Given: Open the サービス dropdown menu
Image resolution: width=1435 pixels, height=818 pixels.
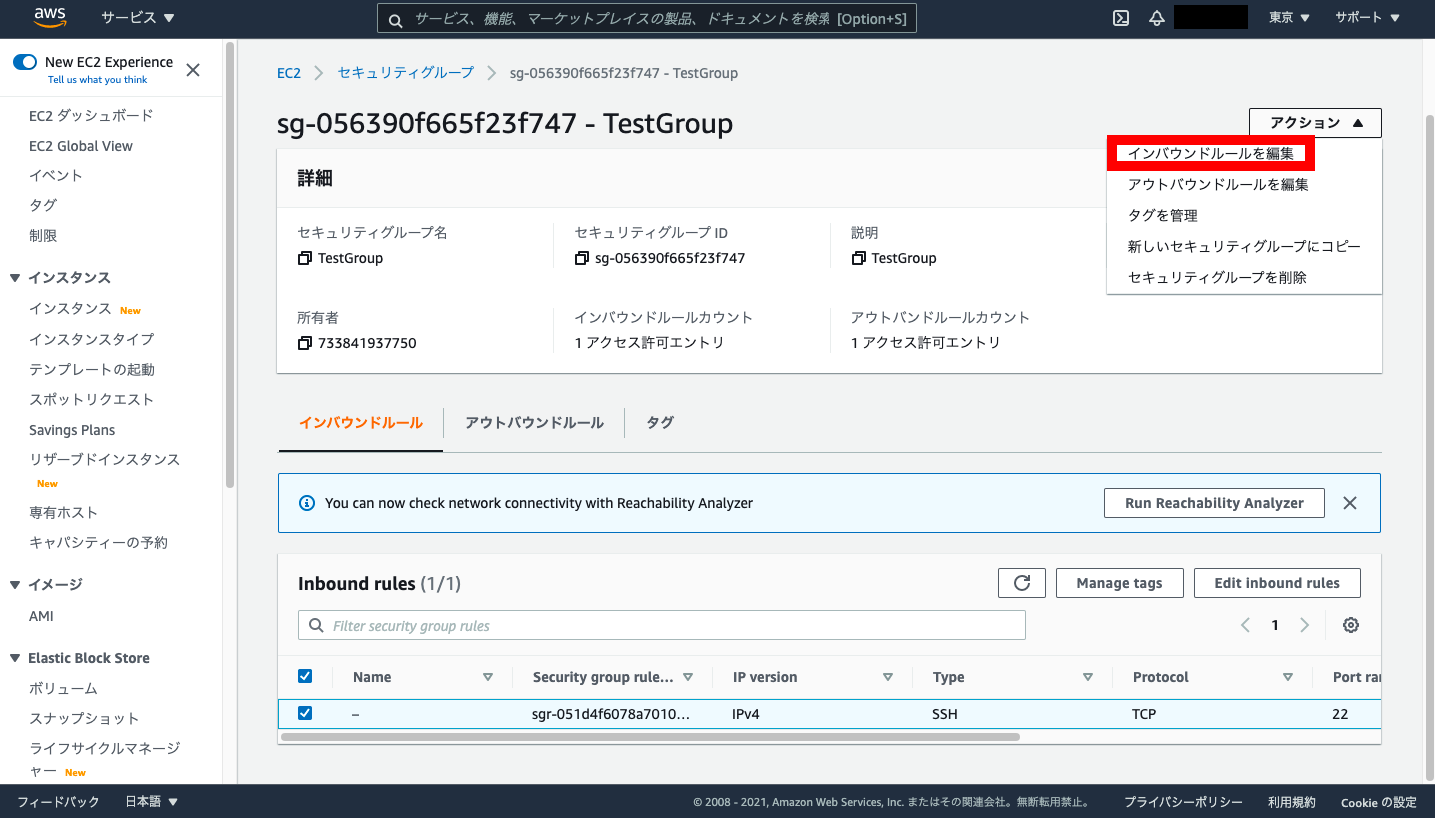Looking at the screenshot, I should point(138,17).
